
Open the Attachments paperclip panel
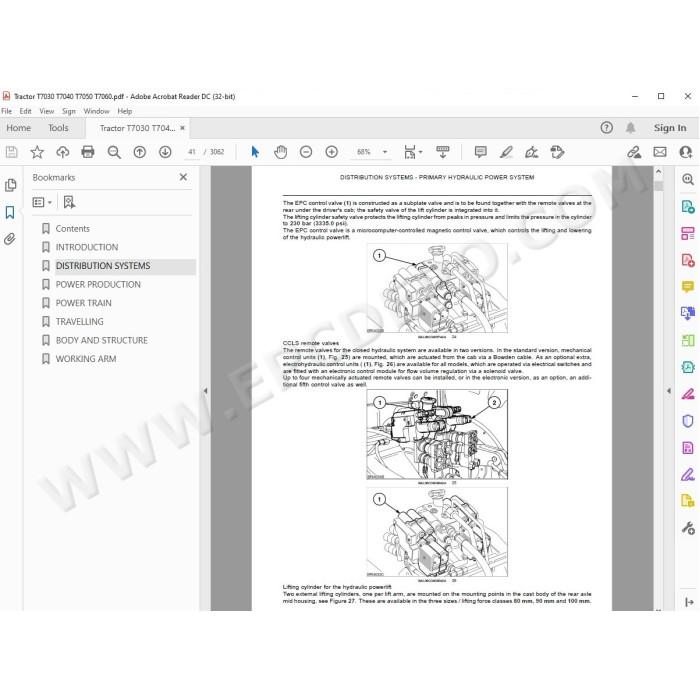10,239
